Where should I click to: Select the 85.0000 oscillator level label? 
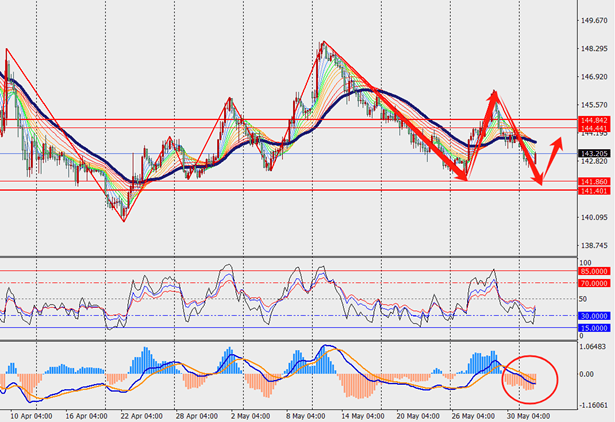click(594, 269)
